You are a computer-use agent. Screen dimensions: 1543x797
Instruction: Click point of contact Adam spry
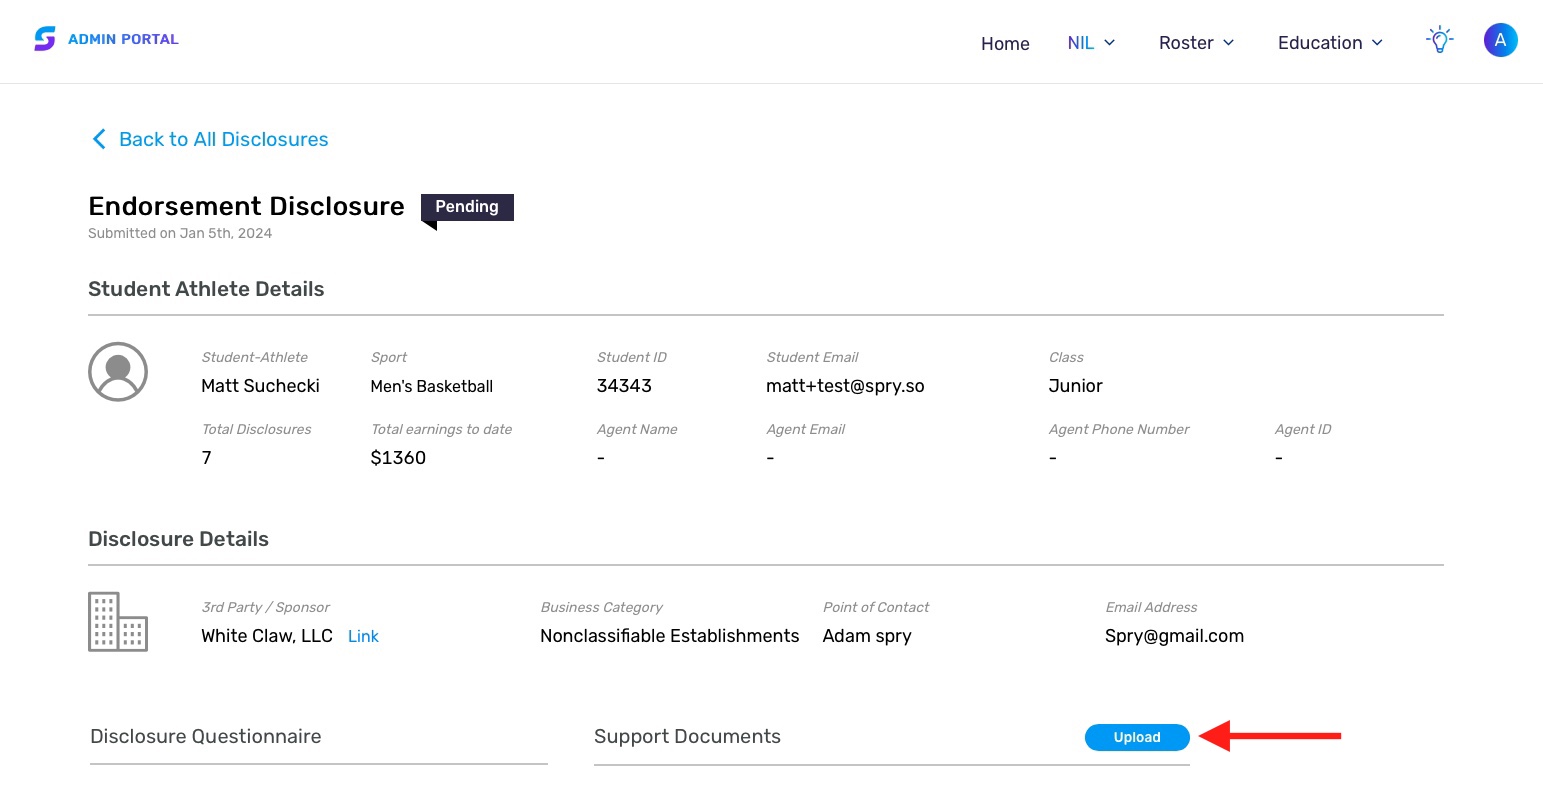[x=867, y=636]
